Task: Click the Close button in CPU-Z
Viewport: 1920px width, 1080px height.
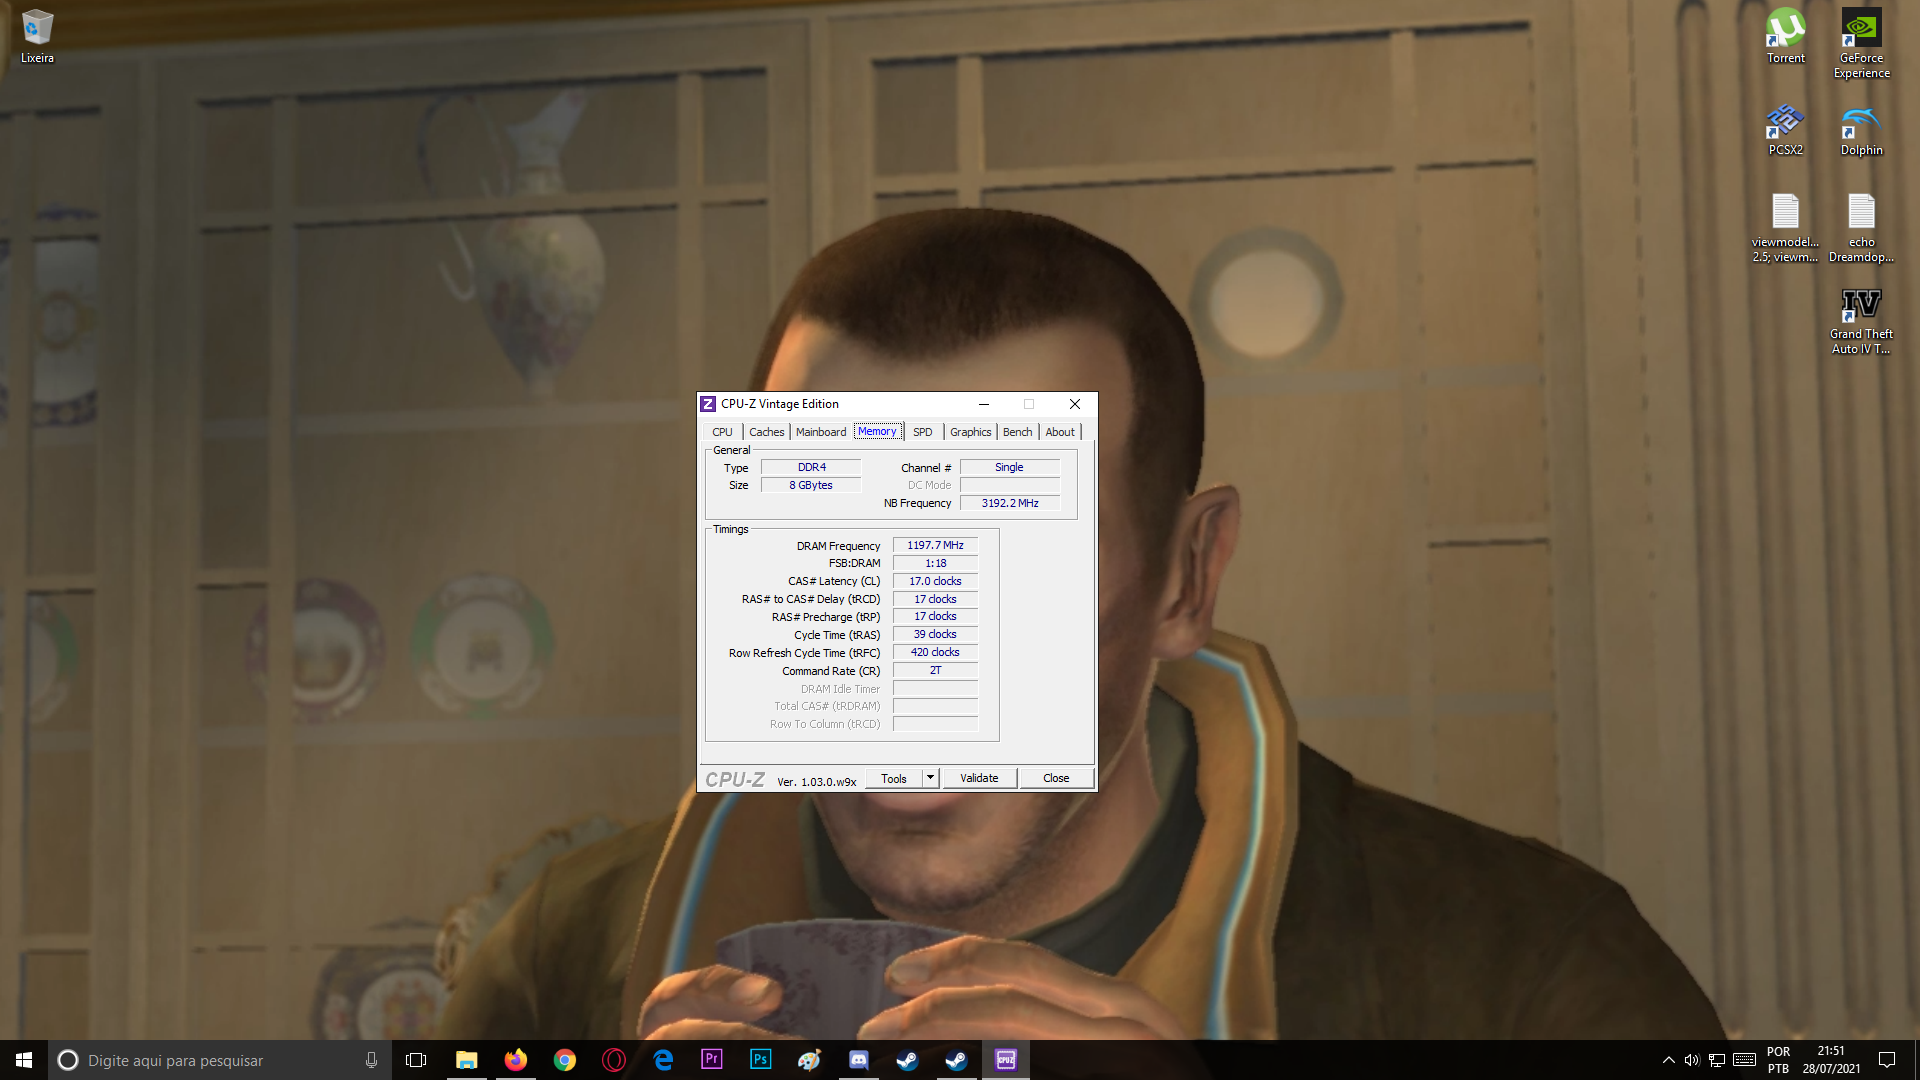Action: [x=1056, y=778]
